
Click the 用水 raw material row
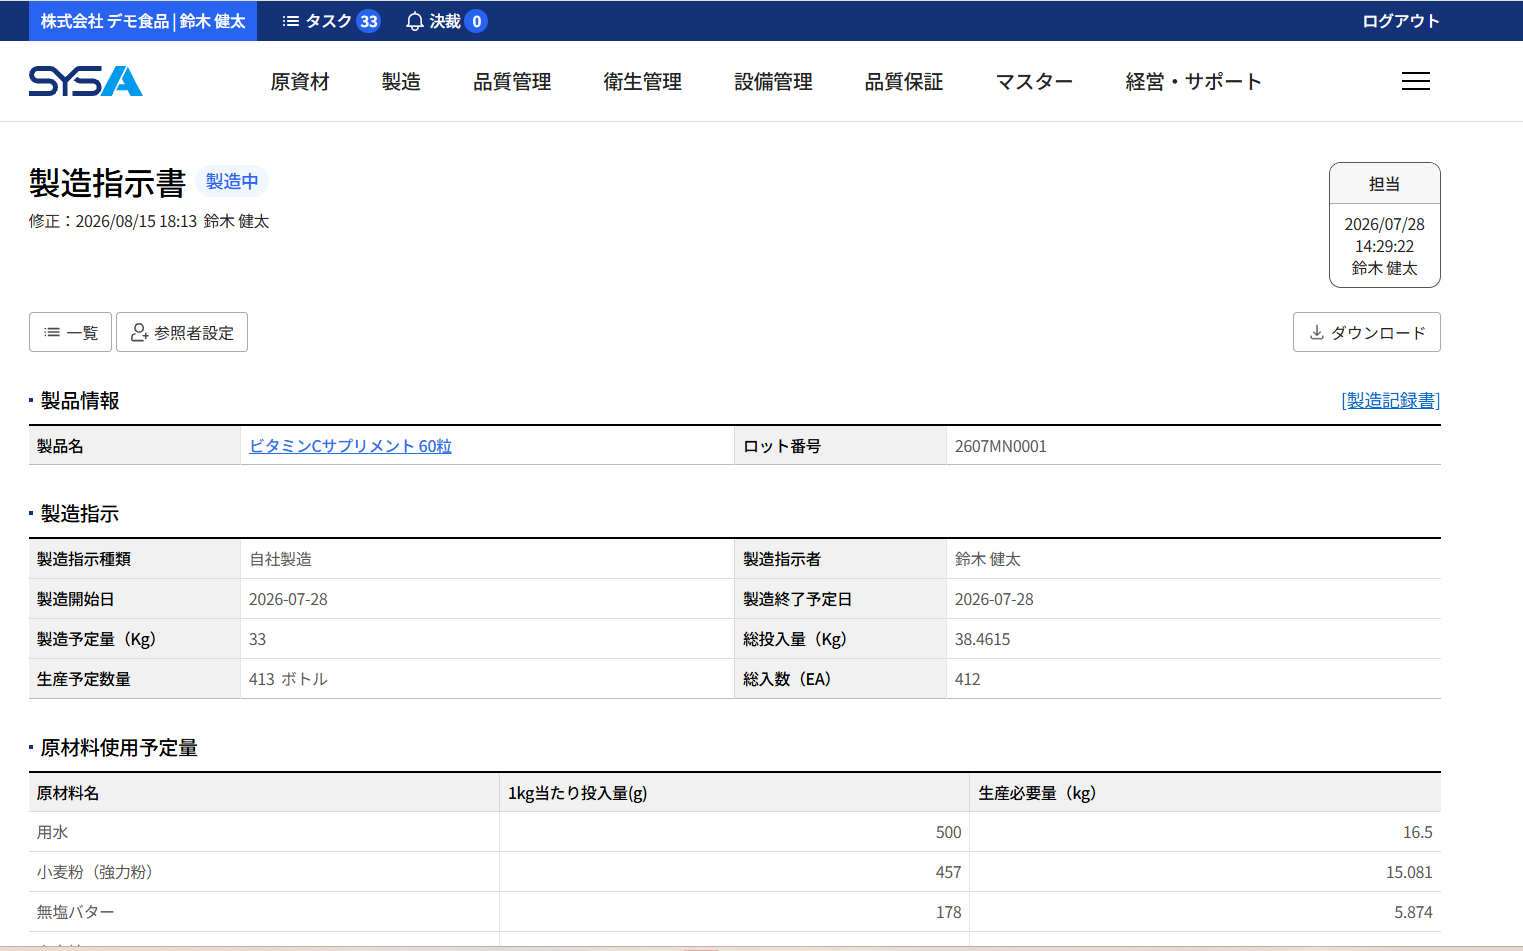click(x=735, y=832)
